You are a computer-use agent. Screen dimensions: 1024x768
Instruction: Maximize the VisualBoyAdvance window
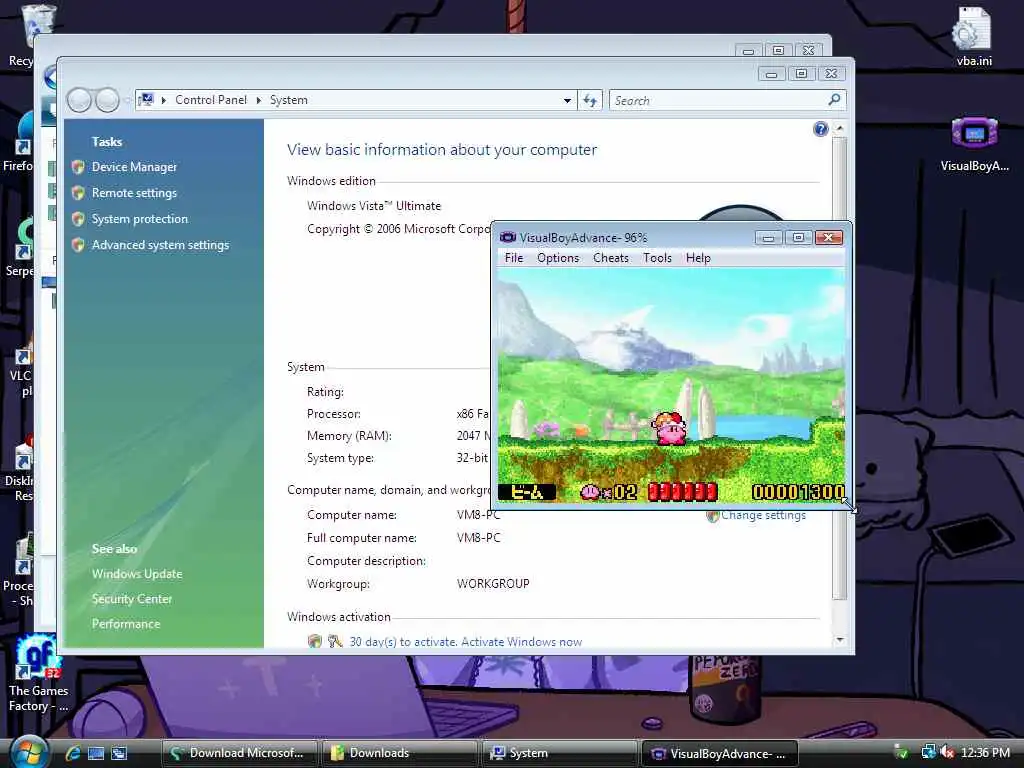pyautogui.click(x=798, y=238)
